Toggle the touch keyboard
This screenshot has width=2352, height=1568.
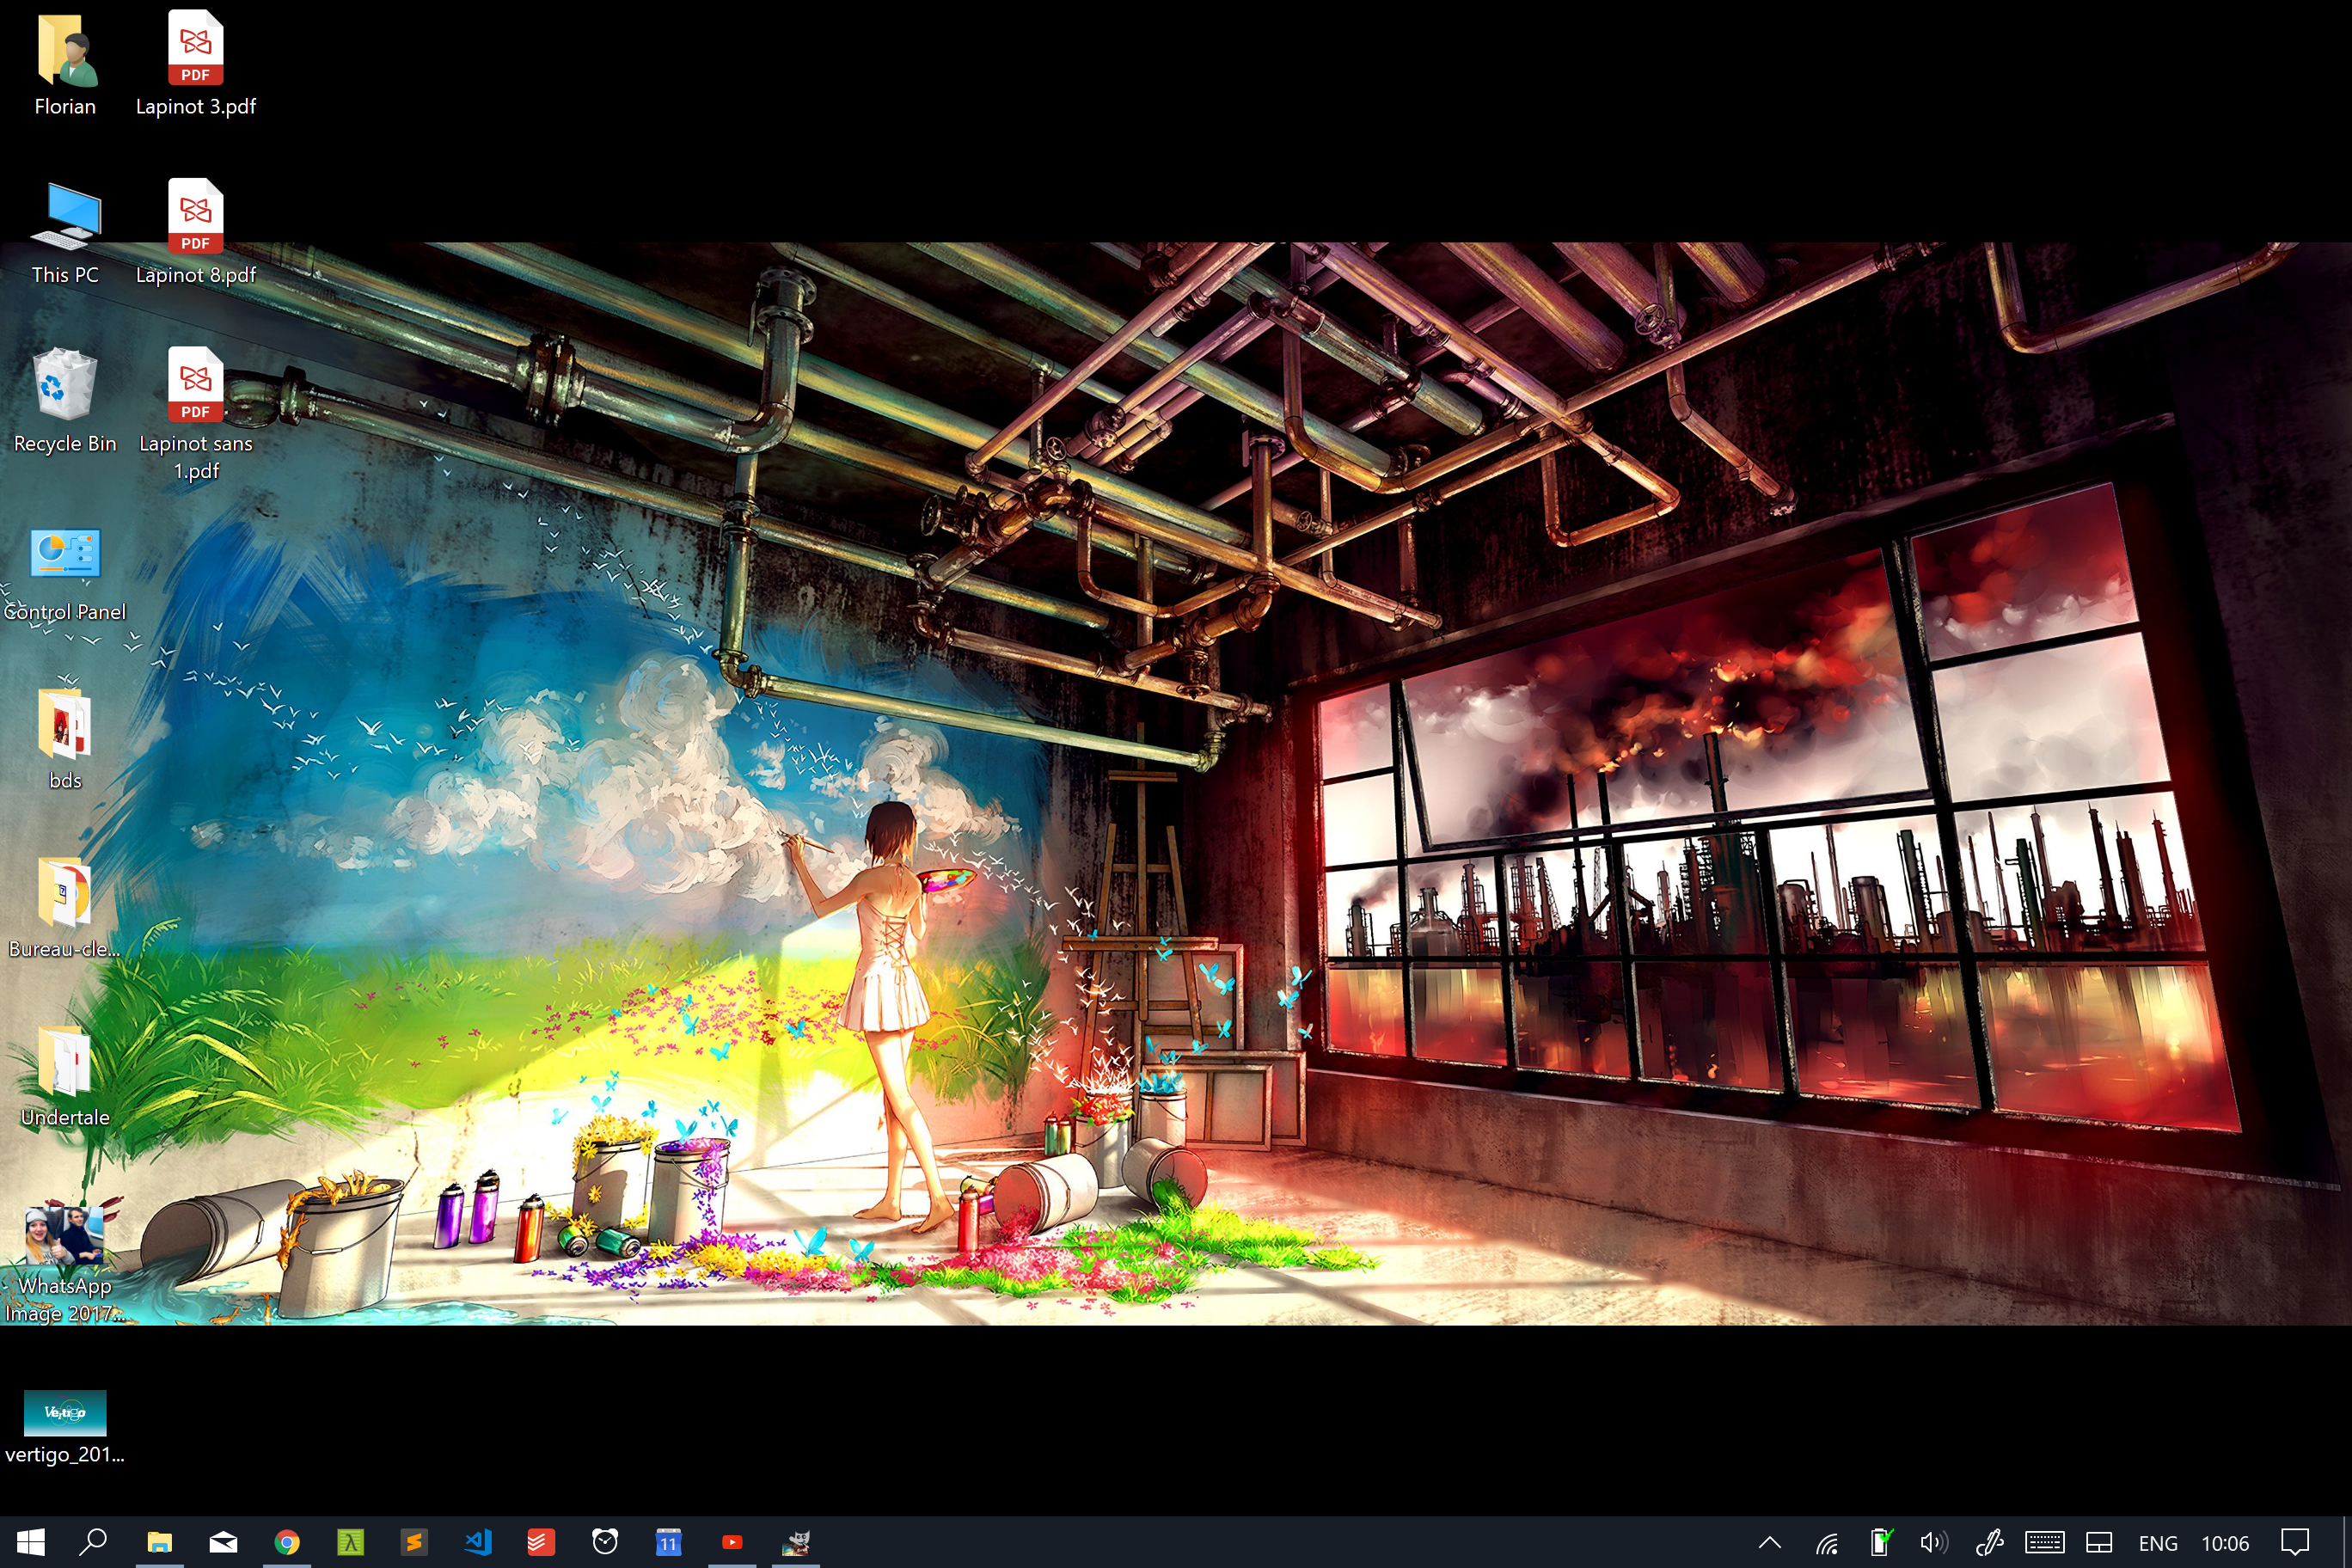tap(2044, 1542)
